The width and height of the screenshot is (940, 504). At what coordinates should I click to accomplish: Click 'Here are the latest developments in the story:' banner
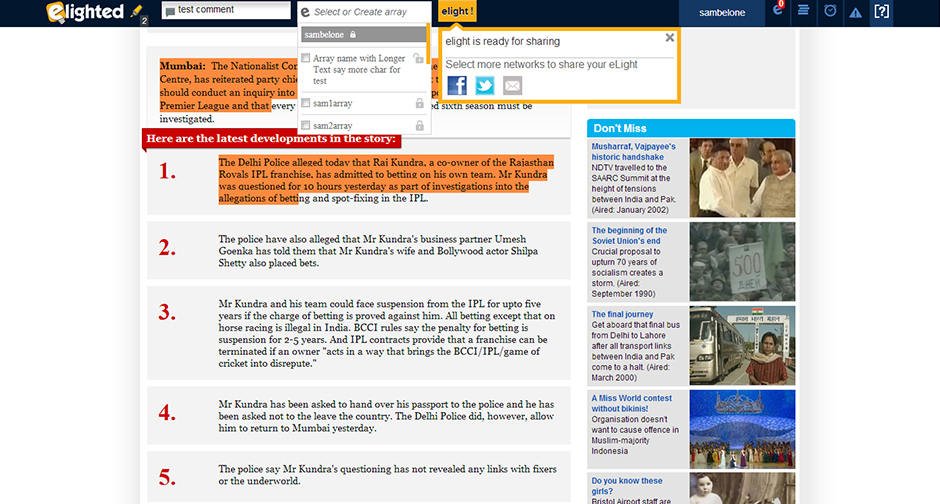point(272,138)
